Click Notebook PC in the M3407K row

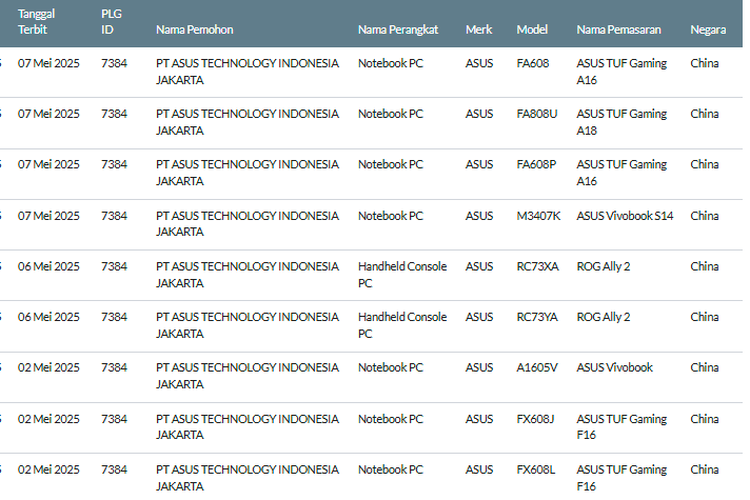390,216
